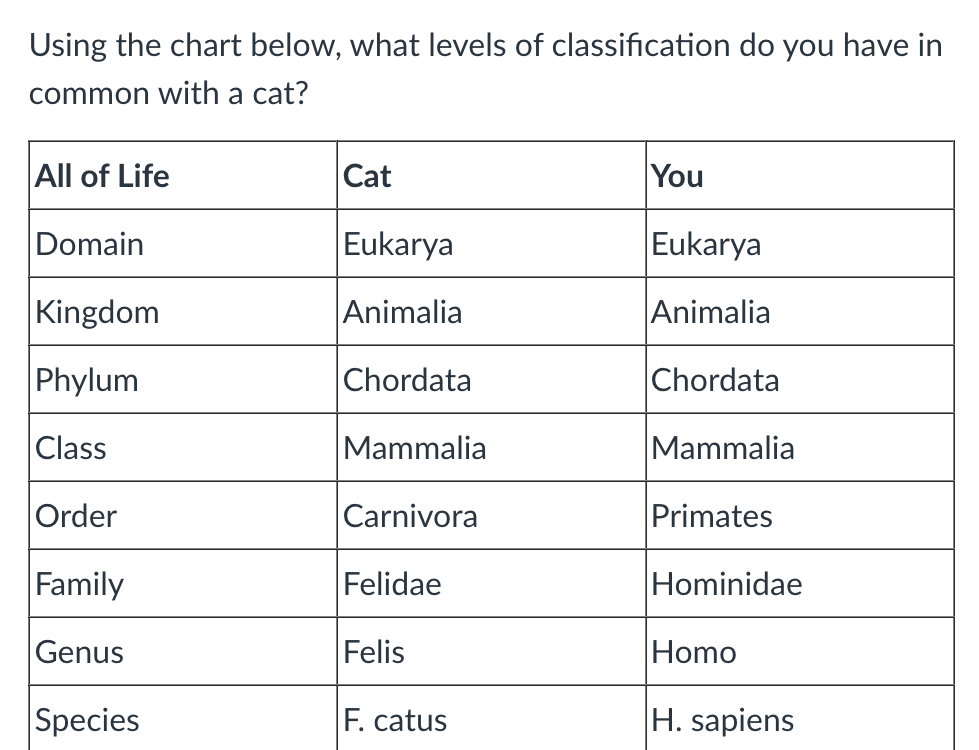This screenshot has height=750, width=979.
Task: Click the "Species" row label
Action: pos(87,721)
